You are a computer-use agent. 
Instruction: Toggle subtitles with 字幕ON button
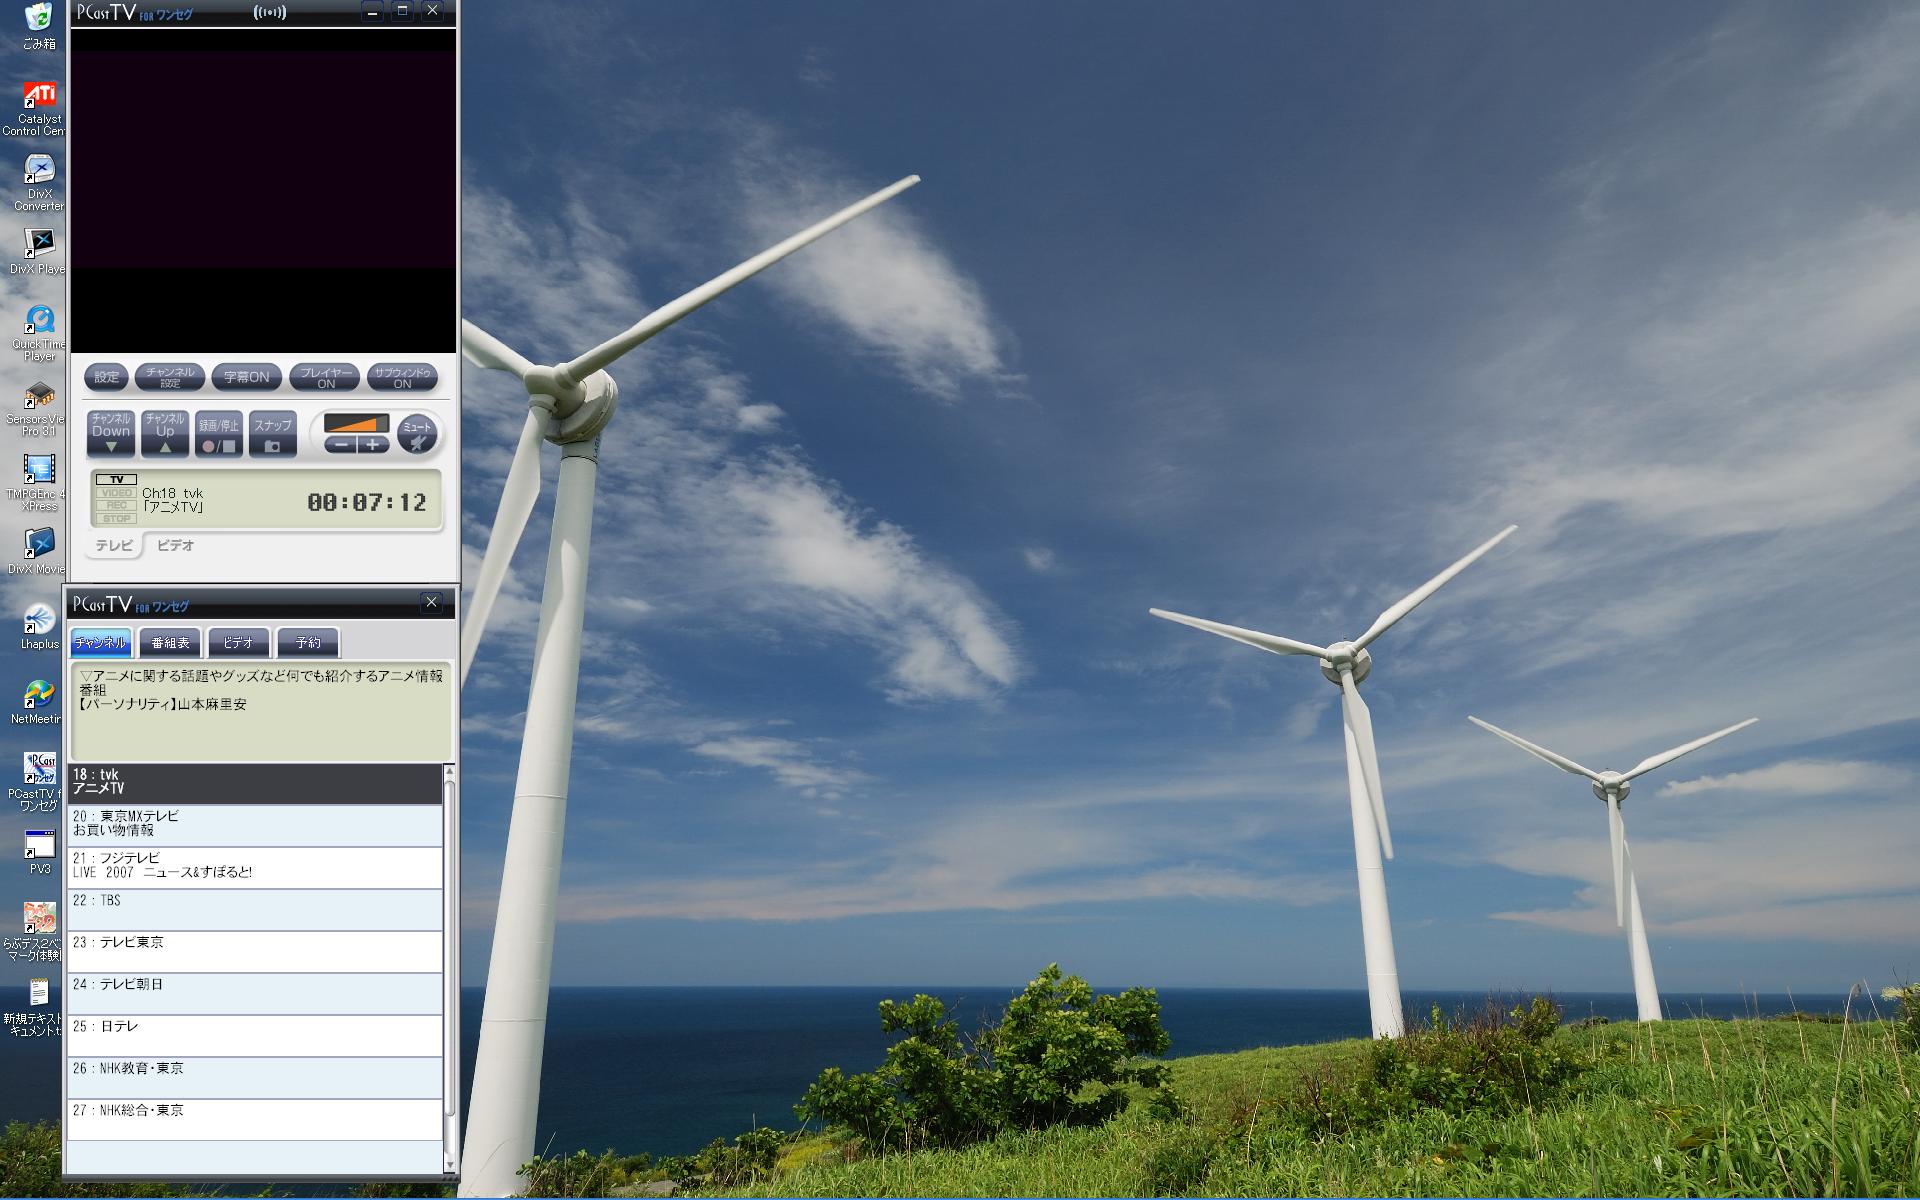246,377
